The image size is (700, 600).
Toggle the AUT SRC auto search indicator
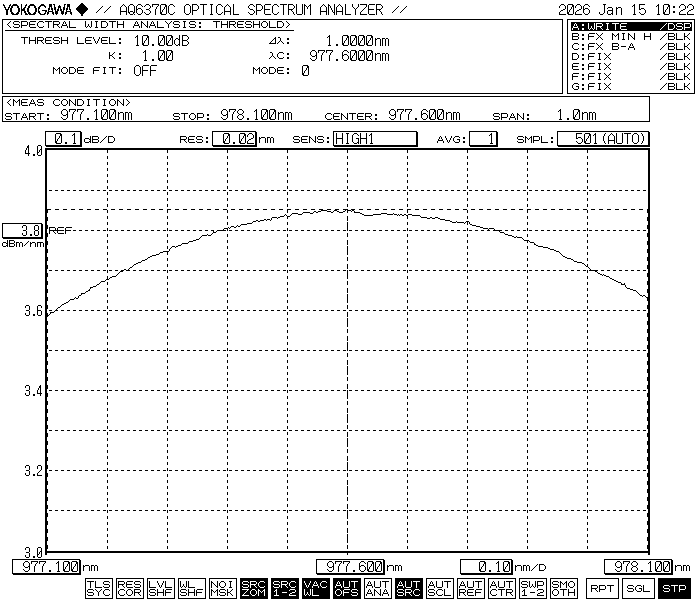click(409, 589)
